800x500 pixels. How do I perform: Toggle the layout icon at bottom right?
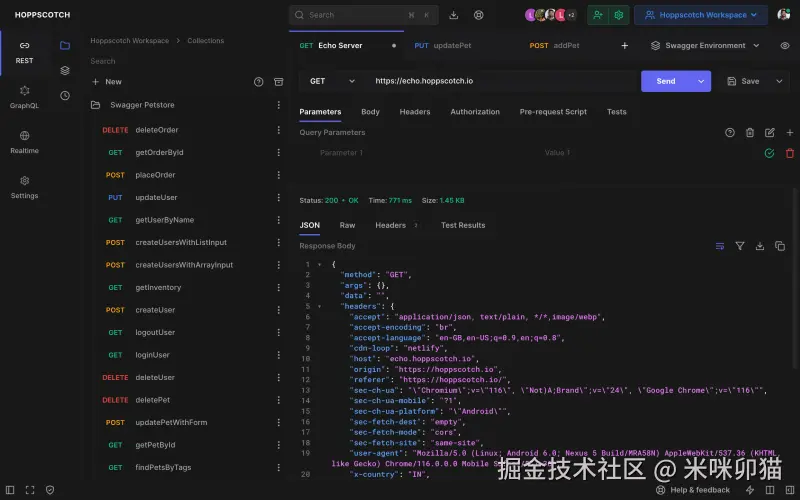click(x=769, y=490)
